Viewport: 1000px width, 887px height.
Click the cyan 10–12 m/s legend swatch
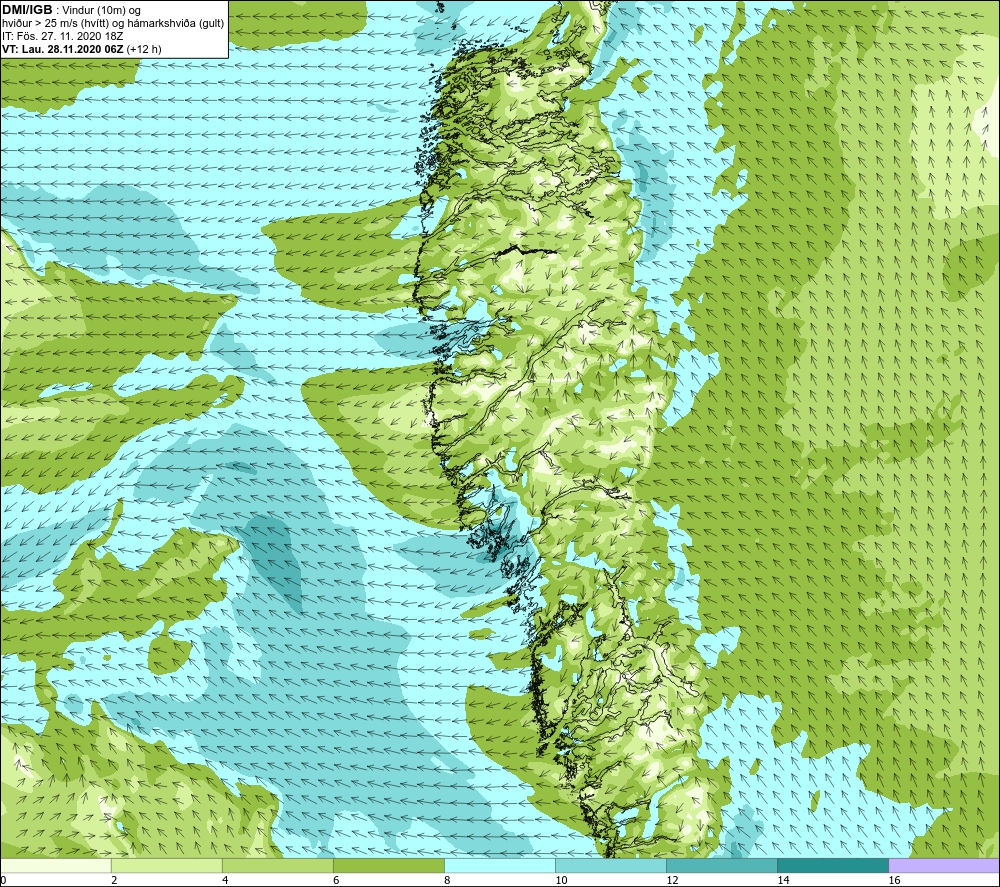[x=610, y=865]
